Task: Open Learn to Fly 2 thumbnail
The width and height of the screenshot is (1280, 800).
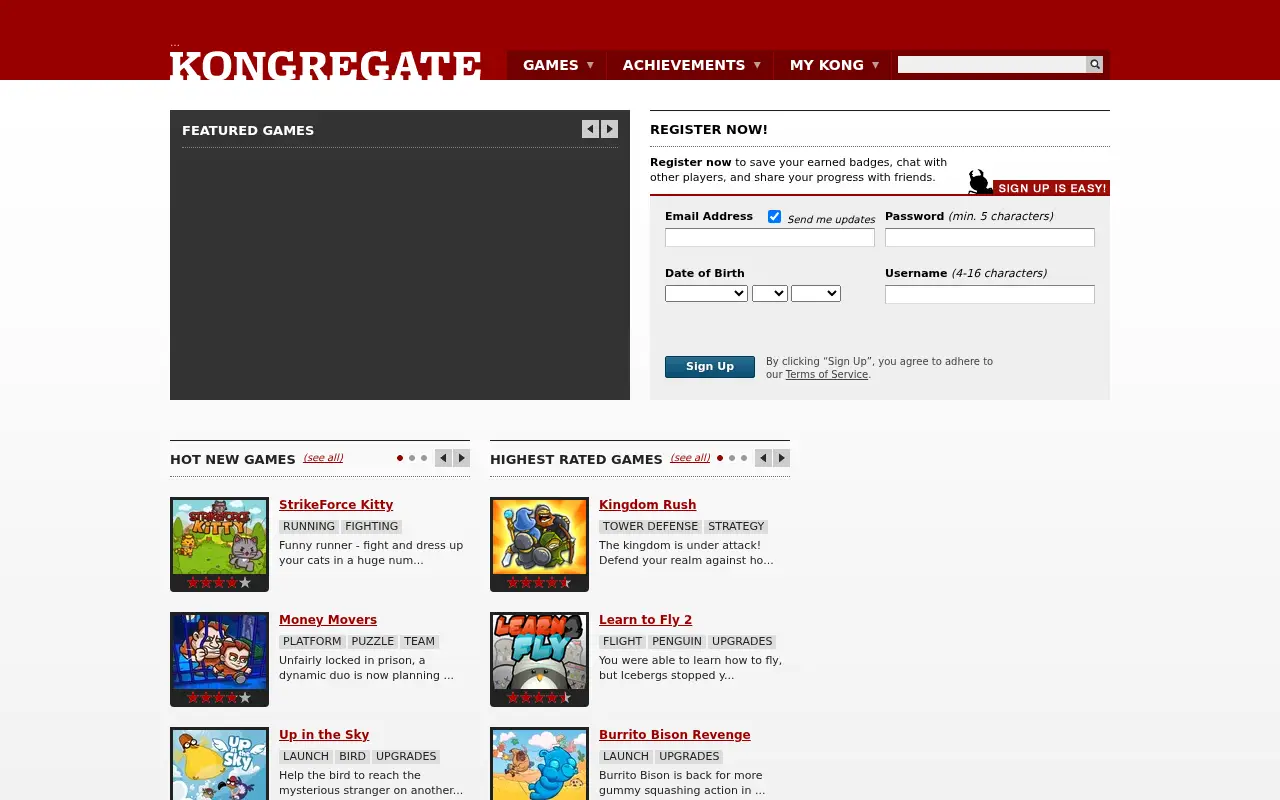Action: [540, 652]
